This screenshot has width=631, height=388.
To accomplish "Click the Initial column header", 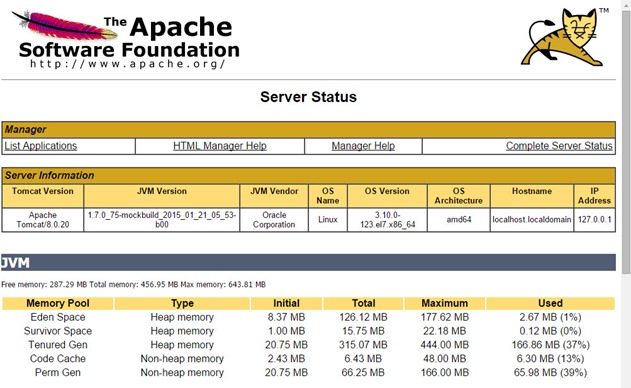I will click(287, 303).
